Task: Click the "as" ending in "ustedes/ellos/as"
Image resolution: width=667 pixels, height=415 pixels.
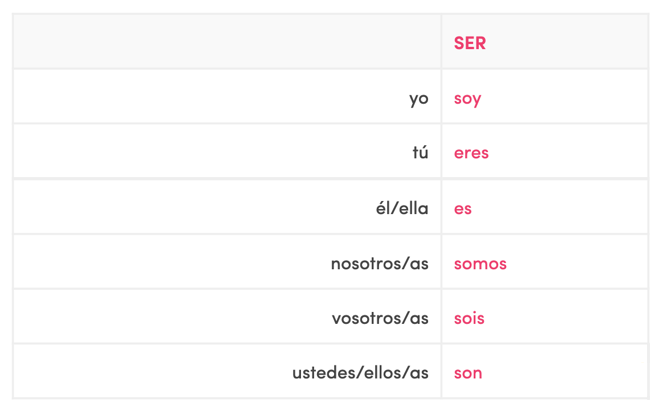Action: (418, 373)
